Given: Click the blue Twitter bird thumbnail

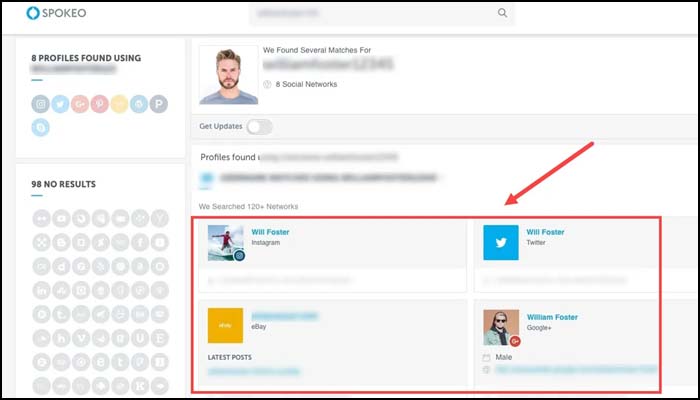Looking at the screenshot, I should 501,242.
